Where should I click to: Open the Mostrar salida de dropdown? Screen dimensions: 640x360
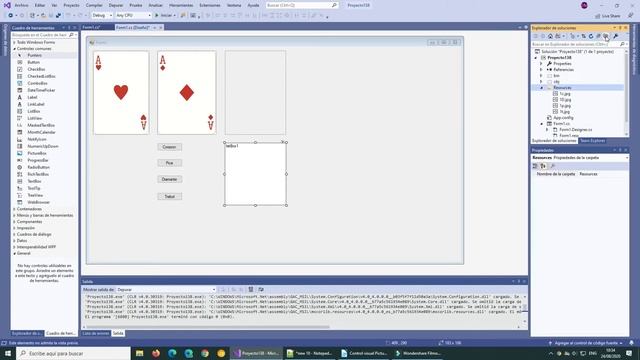pos(166,289)
